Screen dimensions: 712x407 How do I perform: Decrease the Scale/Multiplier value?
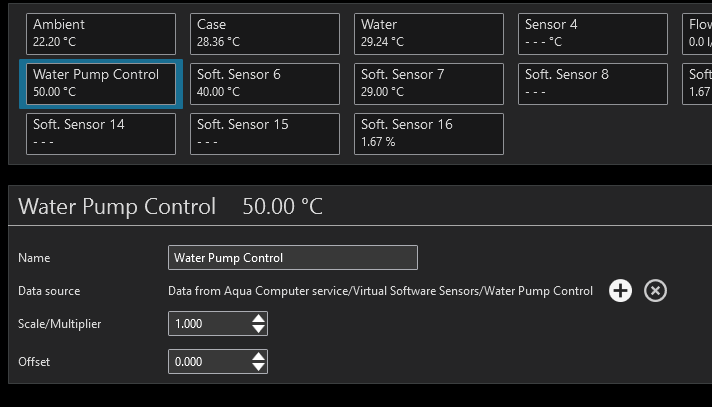point(259,329)
